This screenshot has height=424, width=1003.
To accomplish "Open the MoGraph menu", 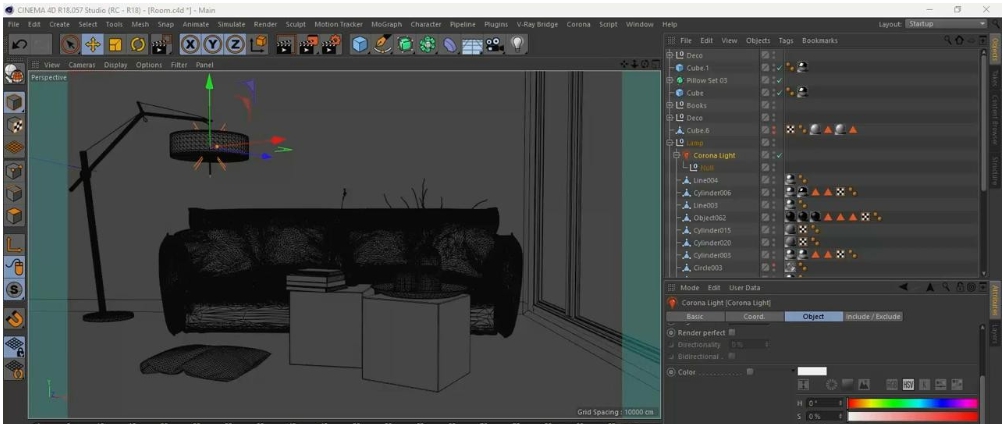I will click(x=386, y=23).
